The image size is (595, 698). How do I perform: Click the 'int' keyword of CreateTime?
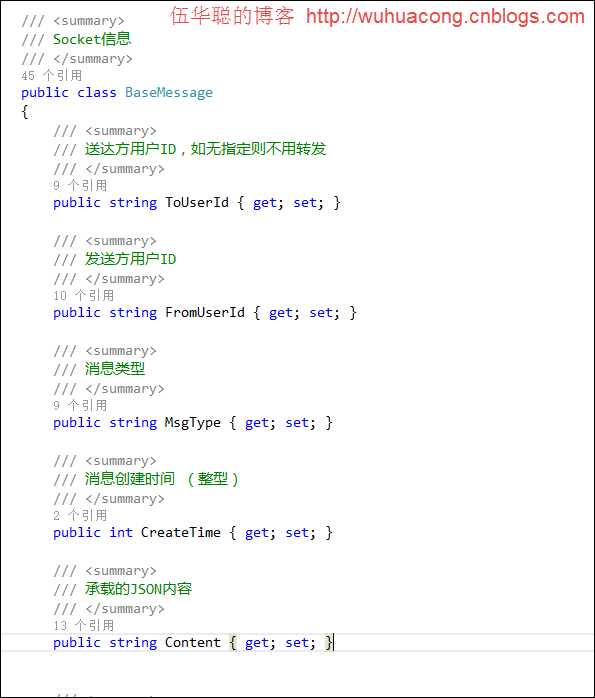121,532
